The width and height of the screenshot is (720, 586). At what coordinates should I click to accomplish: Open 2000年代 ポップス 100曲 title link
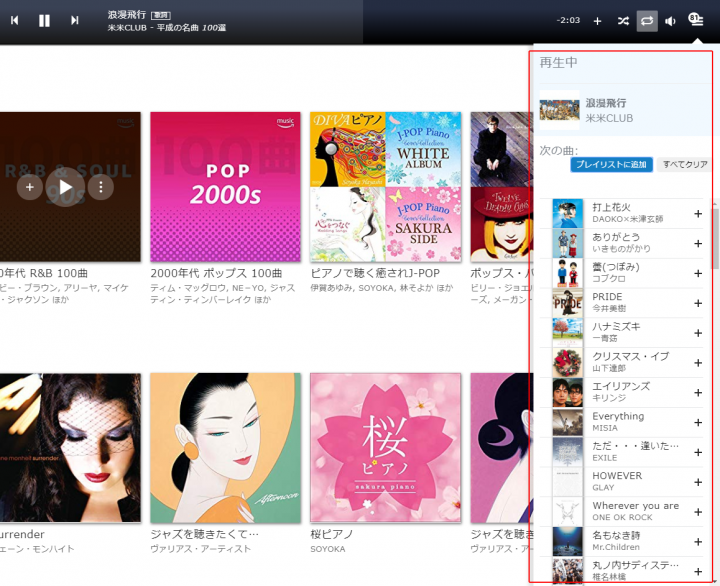[216, 273]
